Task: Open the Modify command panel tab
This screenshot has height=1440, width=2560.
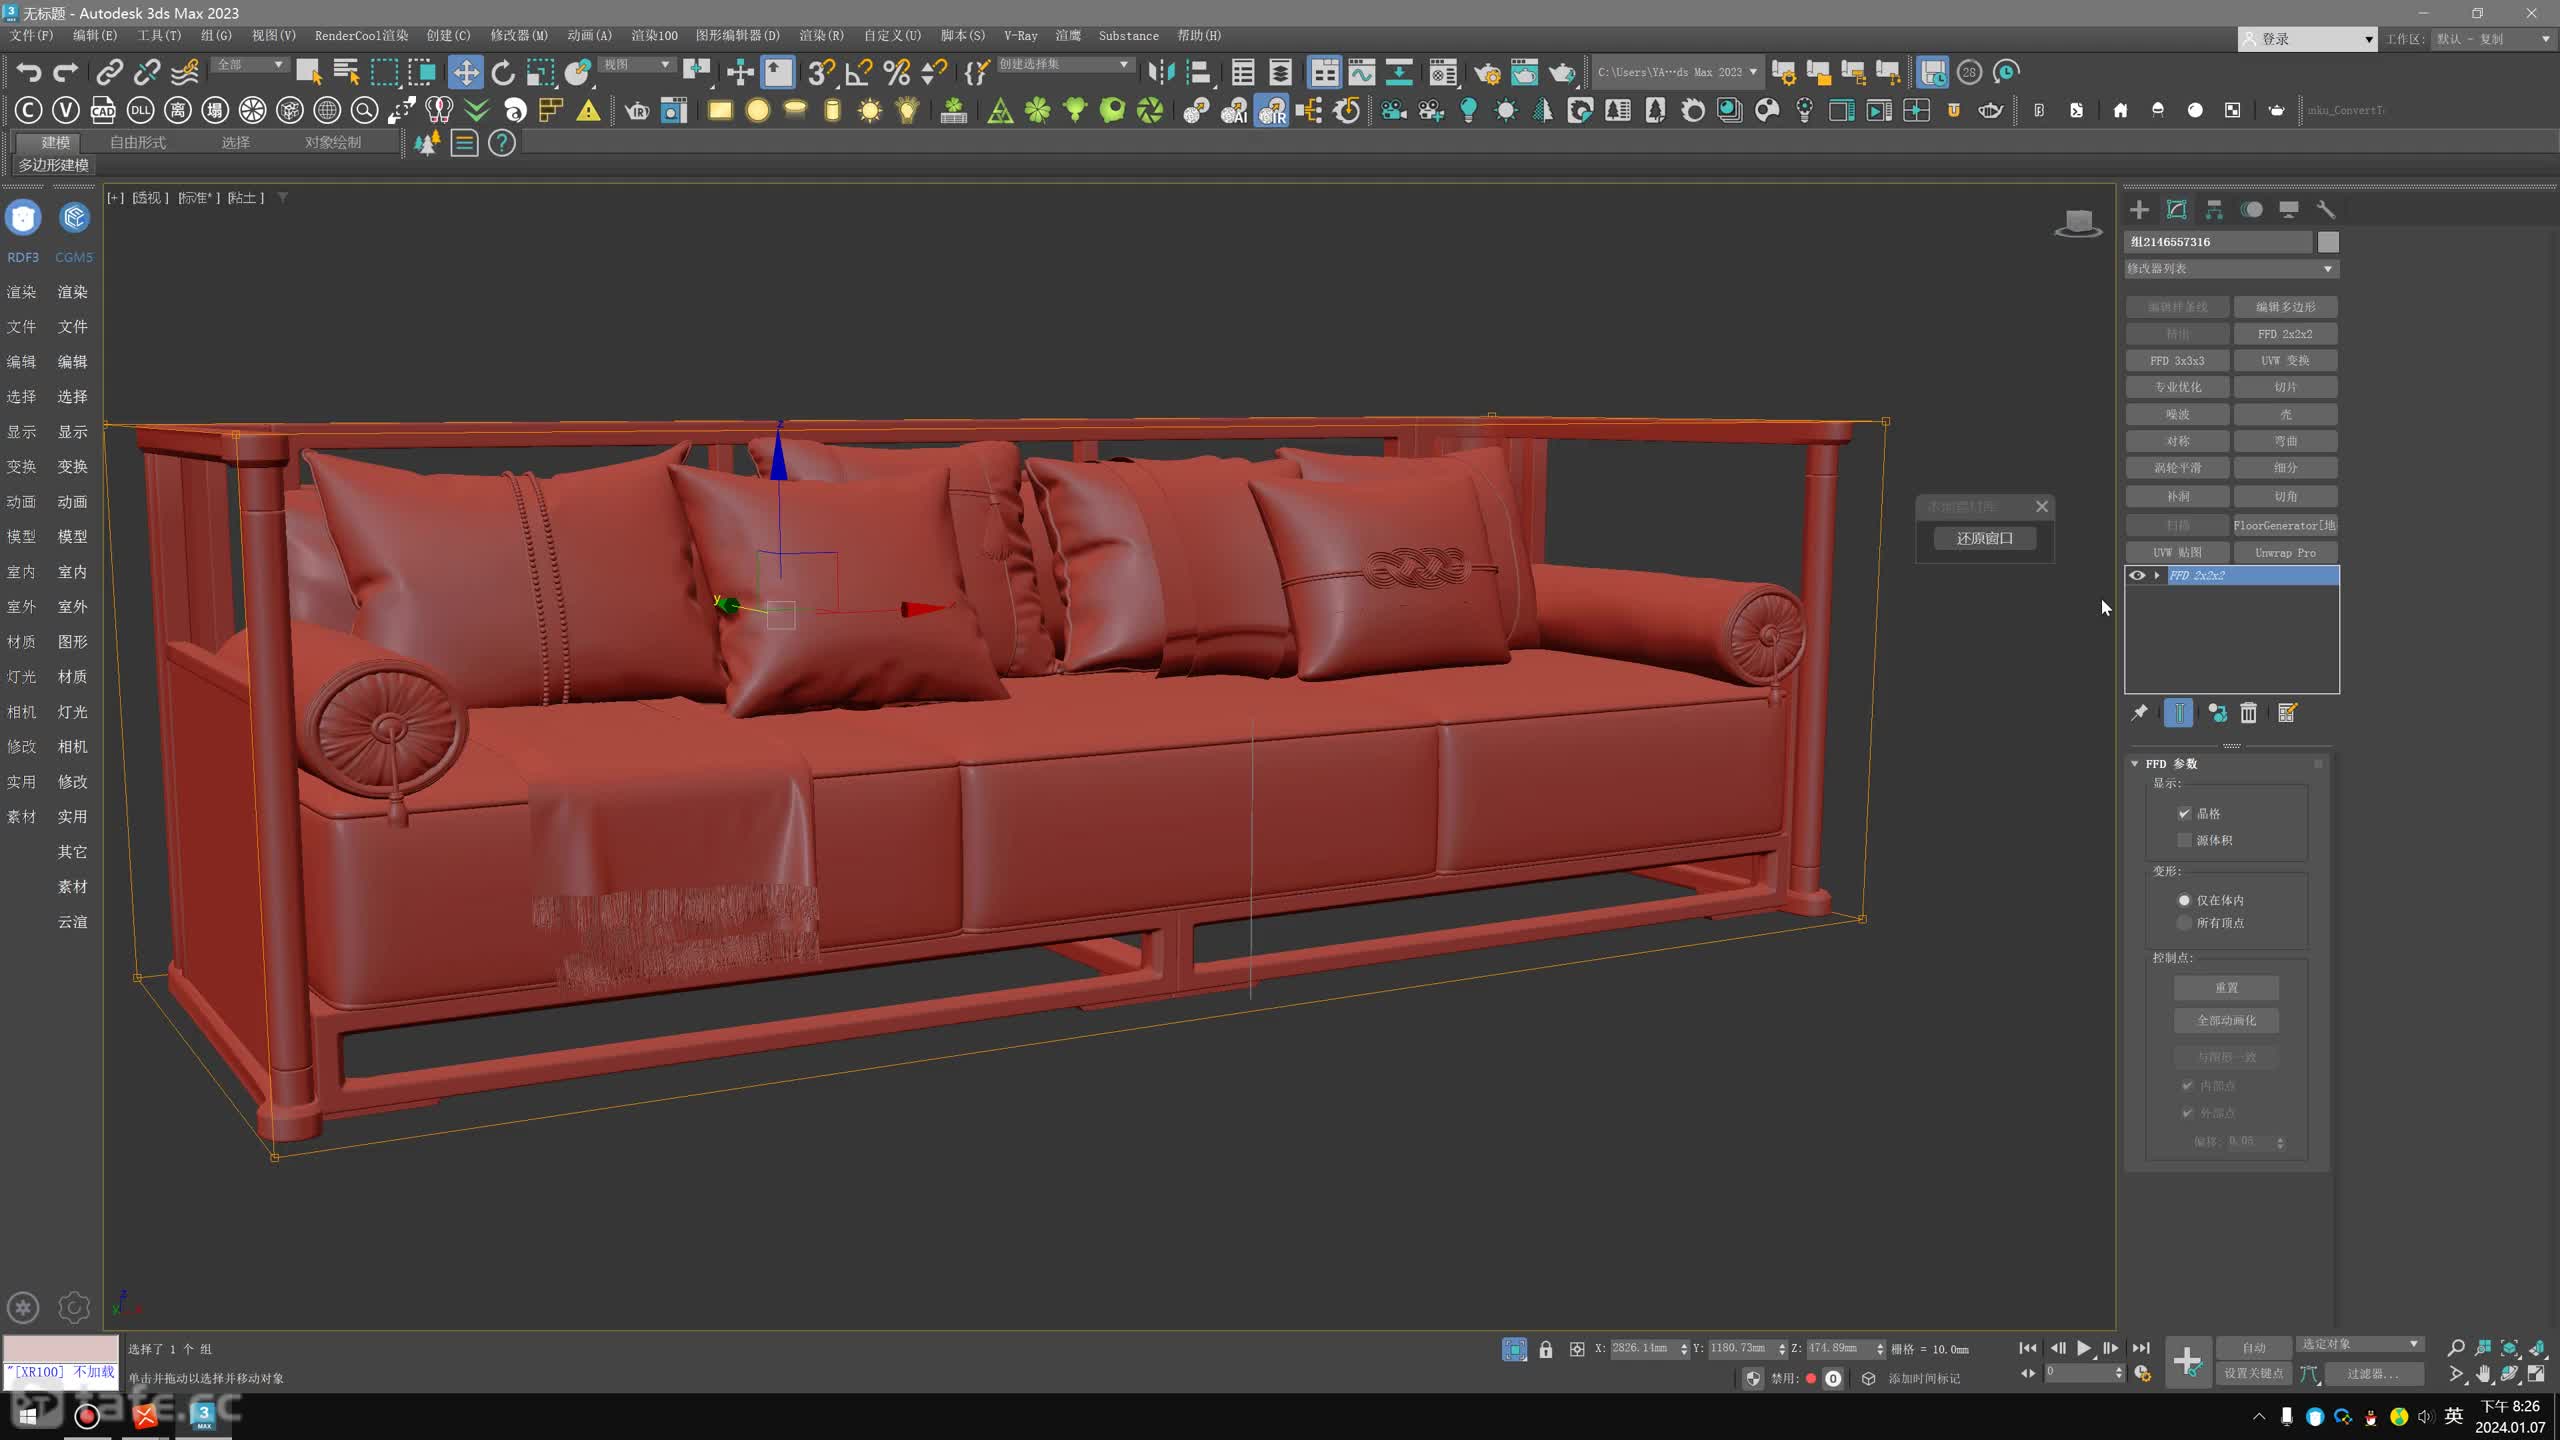Action: point(2176,210)
